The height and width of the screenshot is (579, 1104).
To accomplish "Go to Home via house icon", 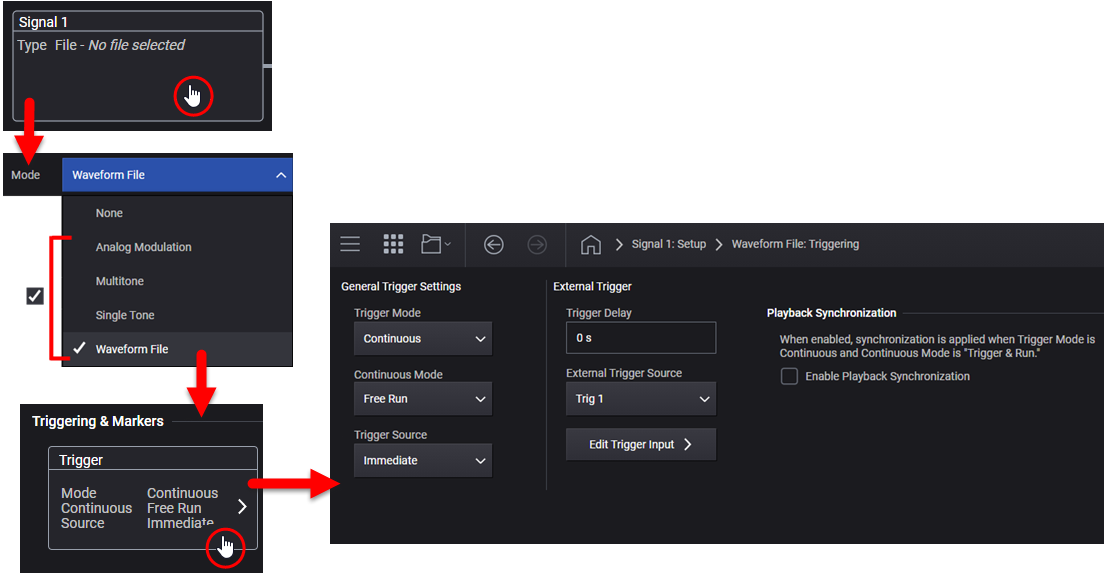I will point(591,244).
